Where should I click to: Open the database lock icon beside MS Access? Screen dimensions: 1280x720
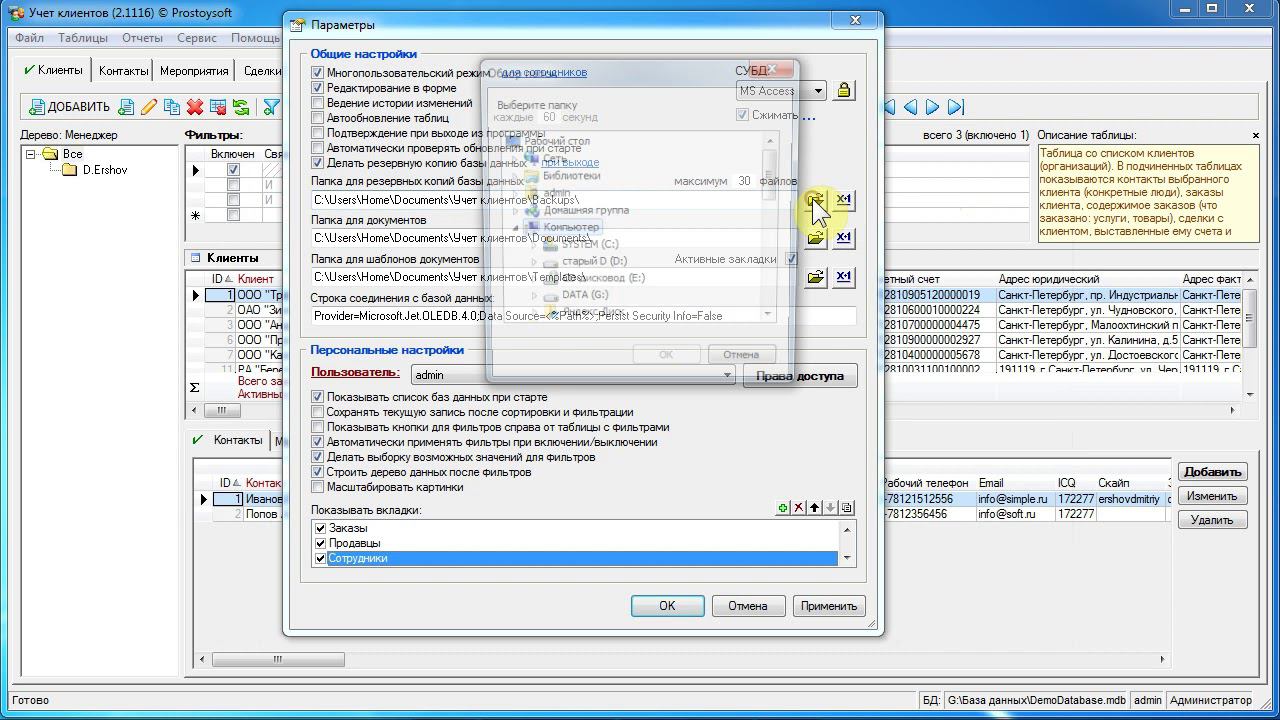(844, 91)
